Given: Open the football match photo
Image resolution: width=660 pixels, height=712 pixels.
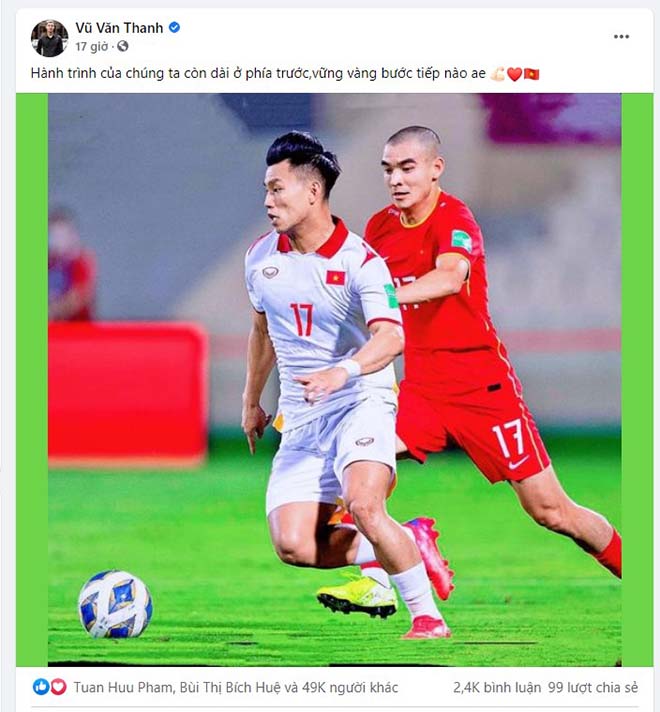Looking at the screenshot, I should click(x=335, y=380).
